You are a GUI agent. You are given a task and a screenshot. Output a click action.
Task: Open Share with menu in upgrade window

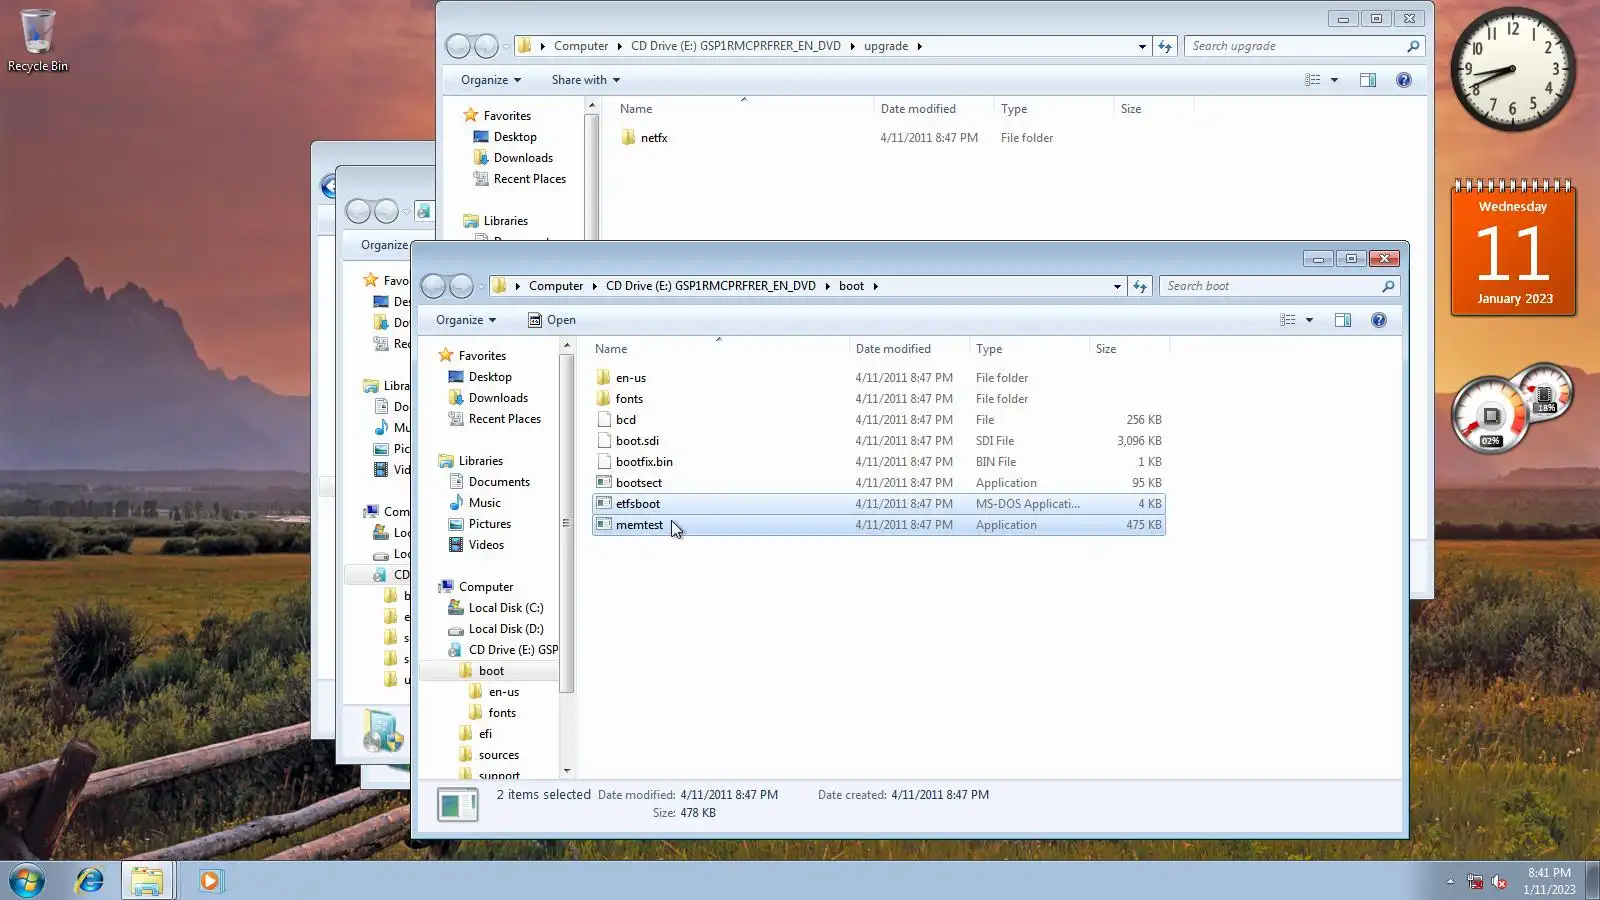[x=586, y=80]
